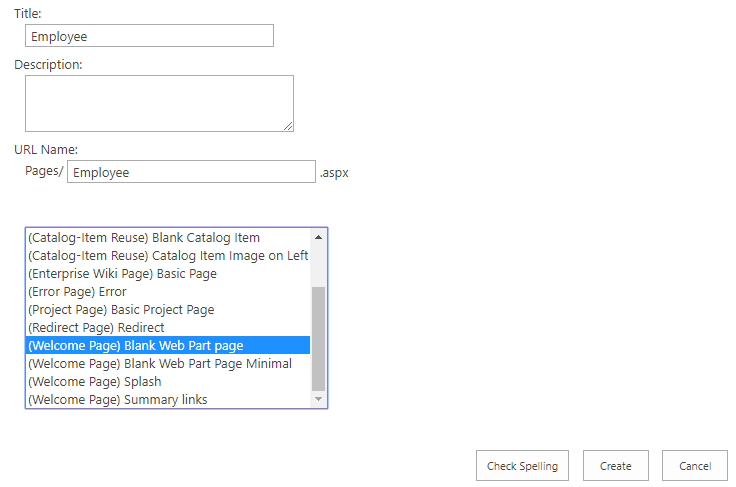Click the Description resize handle
The width and height of the screenshot is (736, 487).
288,126
